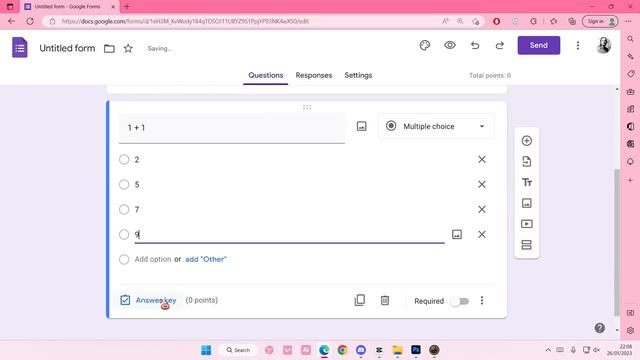The width and height of the screenshot is (640, 360).
Task: Toggle the Required switch
Action: 460,301
